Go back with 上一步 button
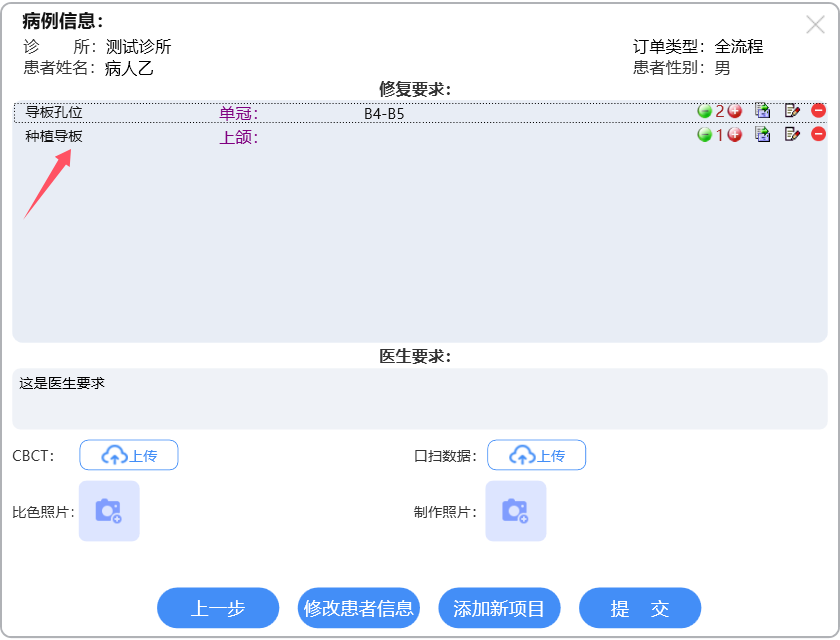This screenshot has height=640, width=840. pos(218,608)
